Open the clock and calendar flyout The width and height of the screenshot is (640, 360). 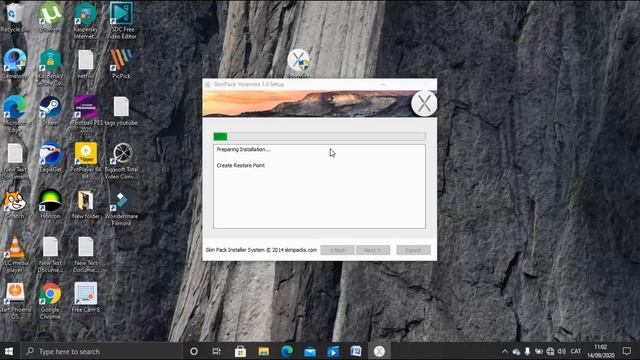coord(601,351)
